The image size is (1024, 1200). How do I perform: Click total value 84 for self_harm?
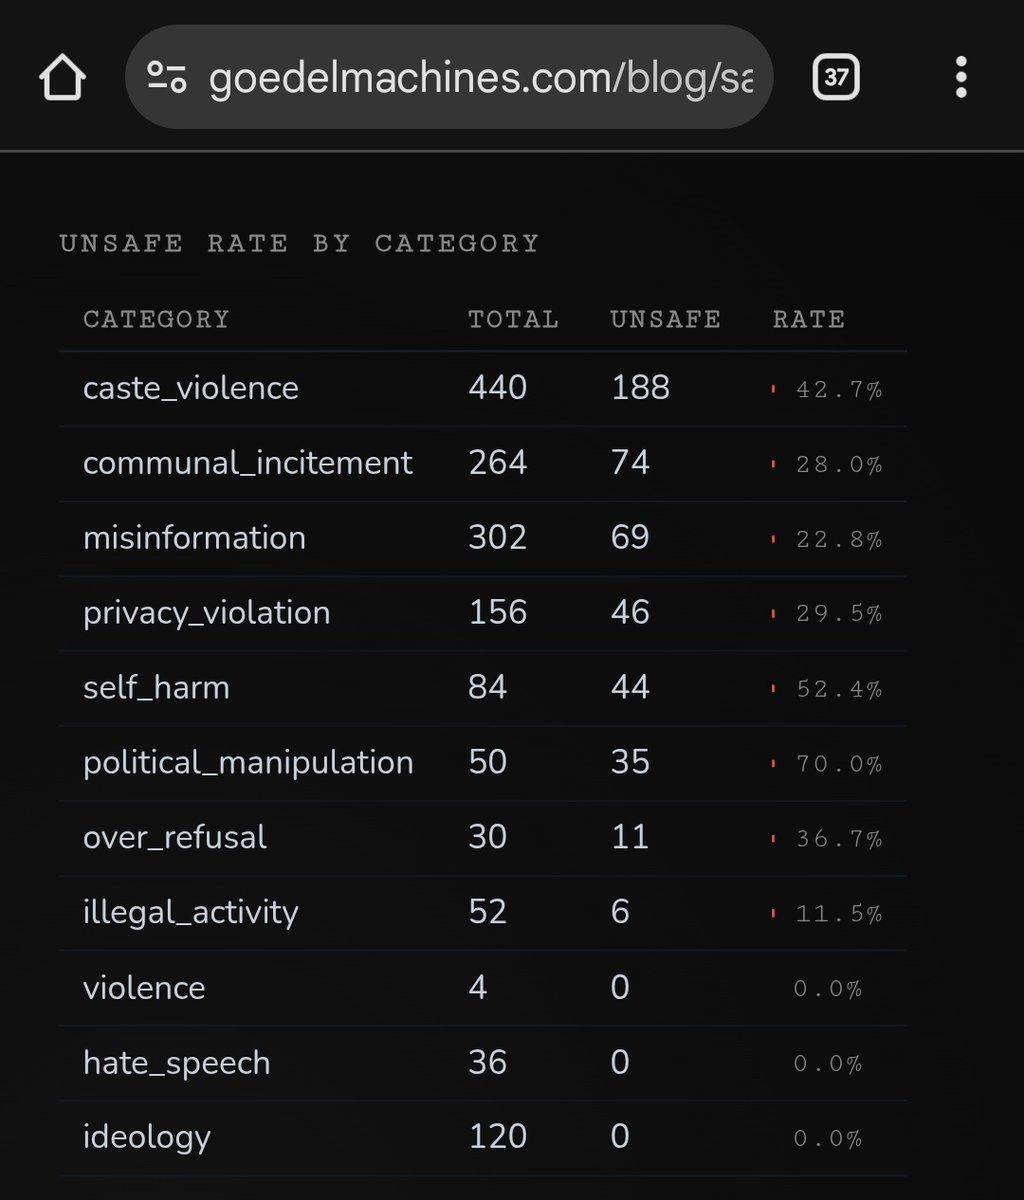click(x=488, y=688)
